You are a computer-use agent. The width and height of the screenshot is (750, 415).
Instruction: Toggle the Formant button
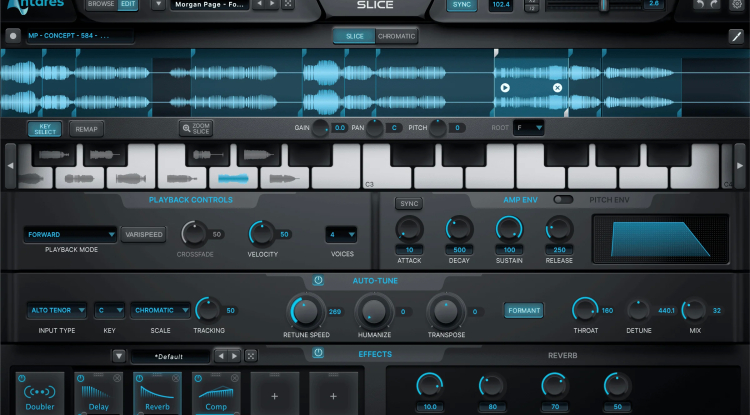point(524,311)
